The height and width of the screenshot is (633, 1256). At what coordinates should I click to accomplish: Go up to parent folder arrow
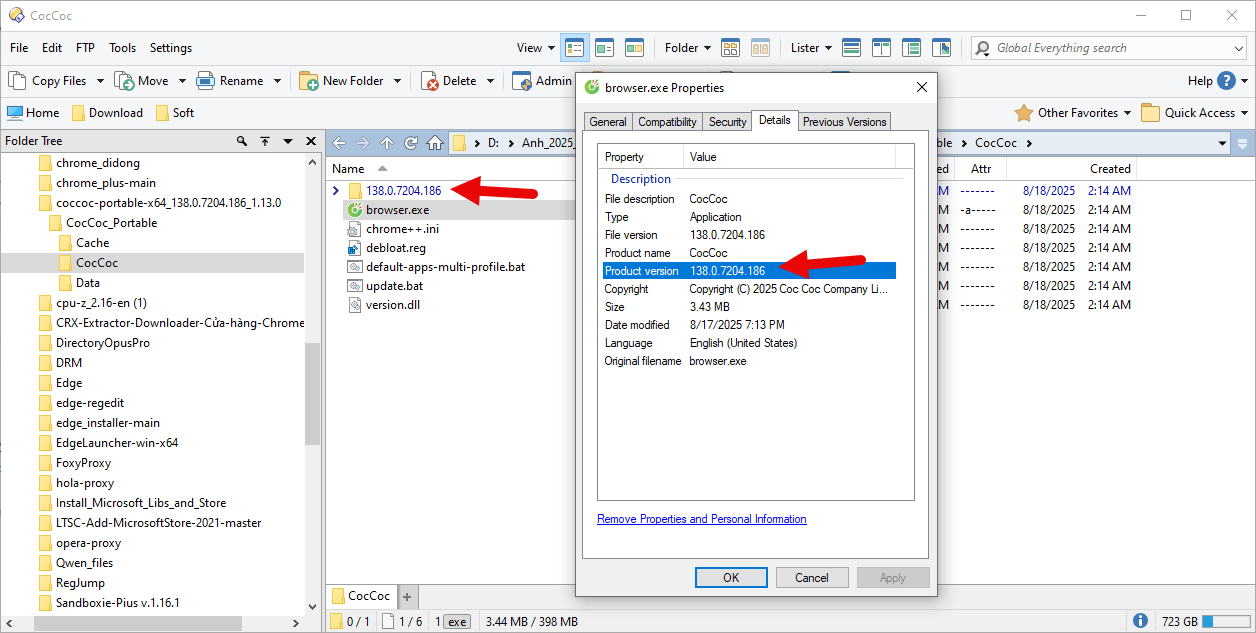(387, 143)
